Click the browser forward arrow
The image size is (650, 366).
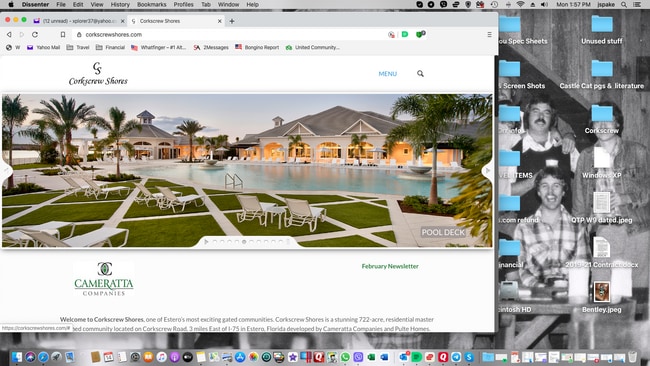(22, 34)
